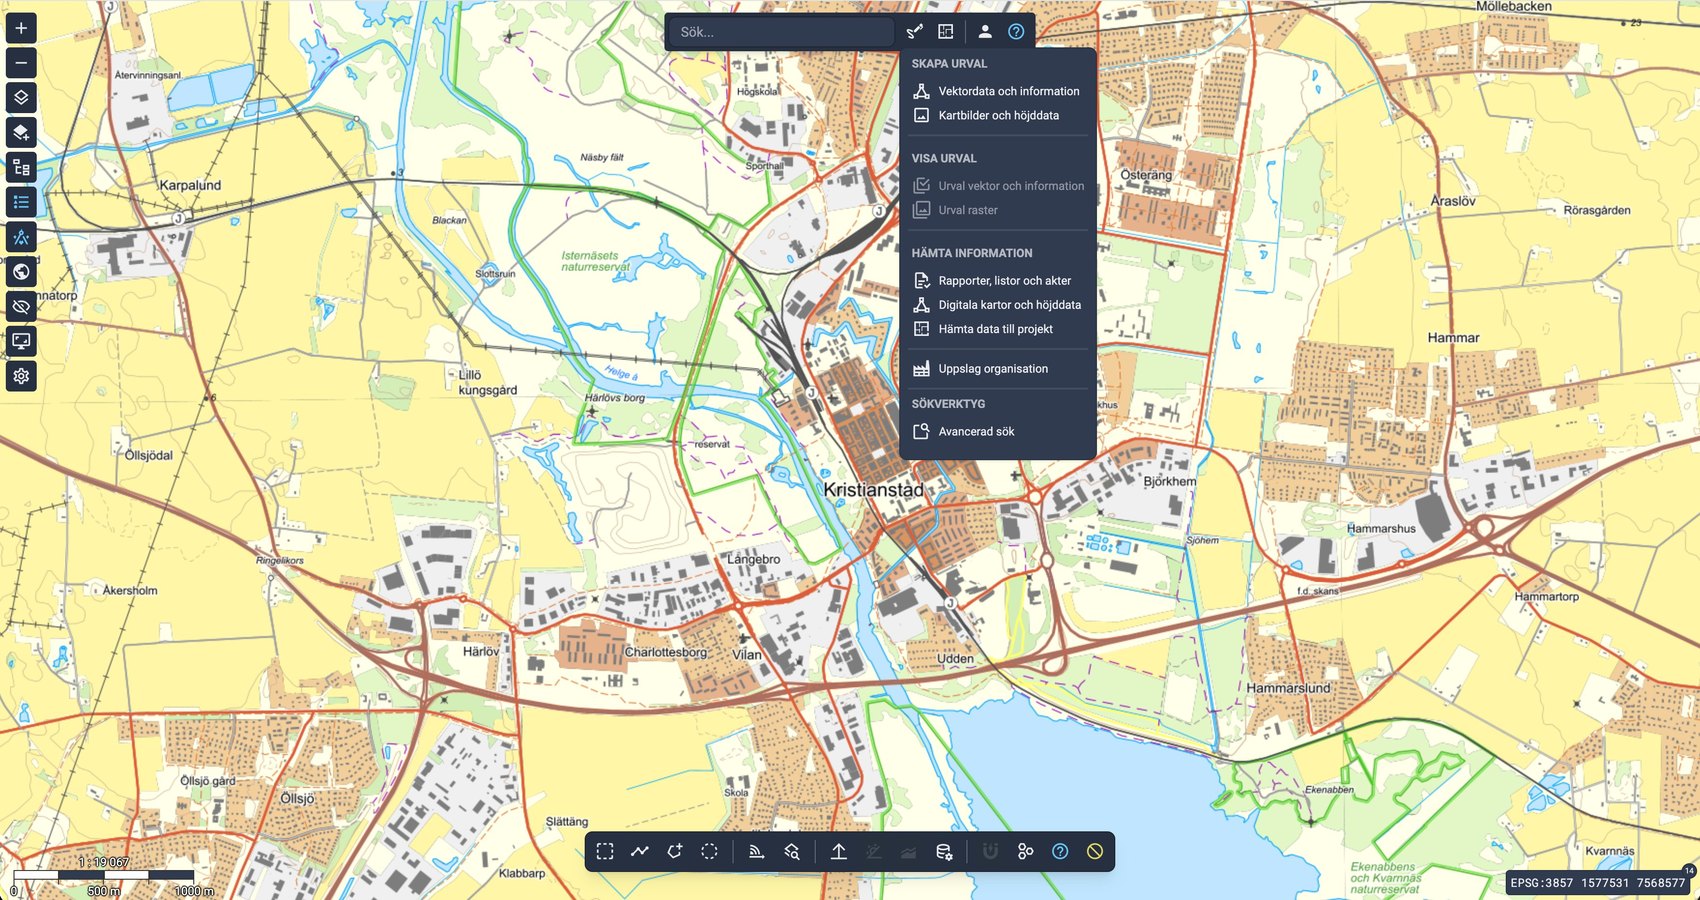Viewport: 1700px width, 900px height.
Task: Click the dimmed terrain profile icon
Action: click(908, 852)
